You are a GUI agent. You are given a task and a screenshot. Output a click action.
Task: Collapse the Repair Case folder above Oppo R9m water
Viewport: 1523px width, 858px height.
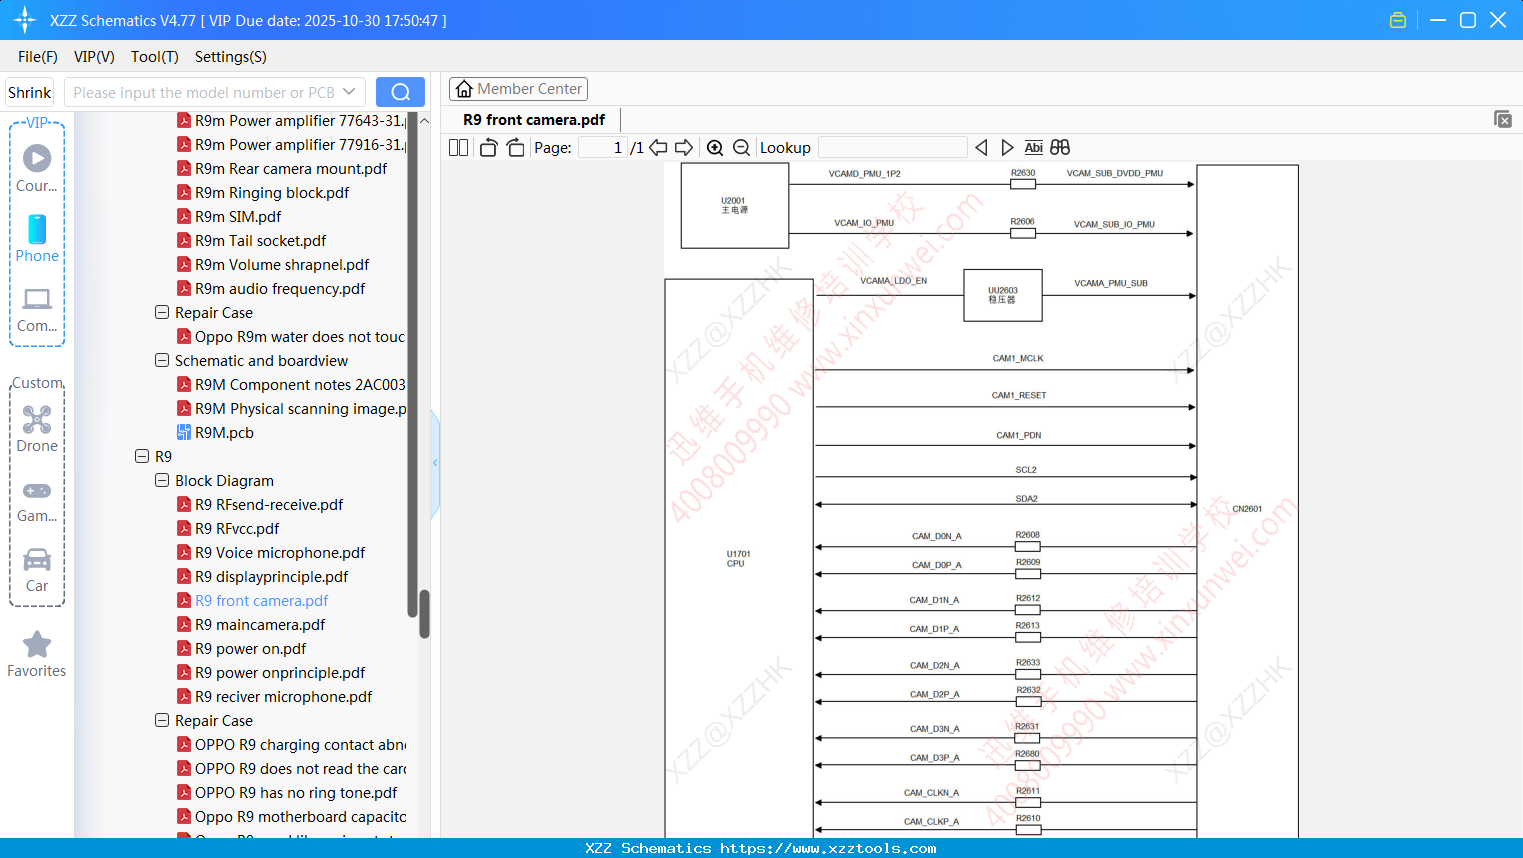(x=162, y=312)
